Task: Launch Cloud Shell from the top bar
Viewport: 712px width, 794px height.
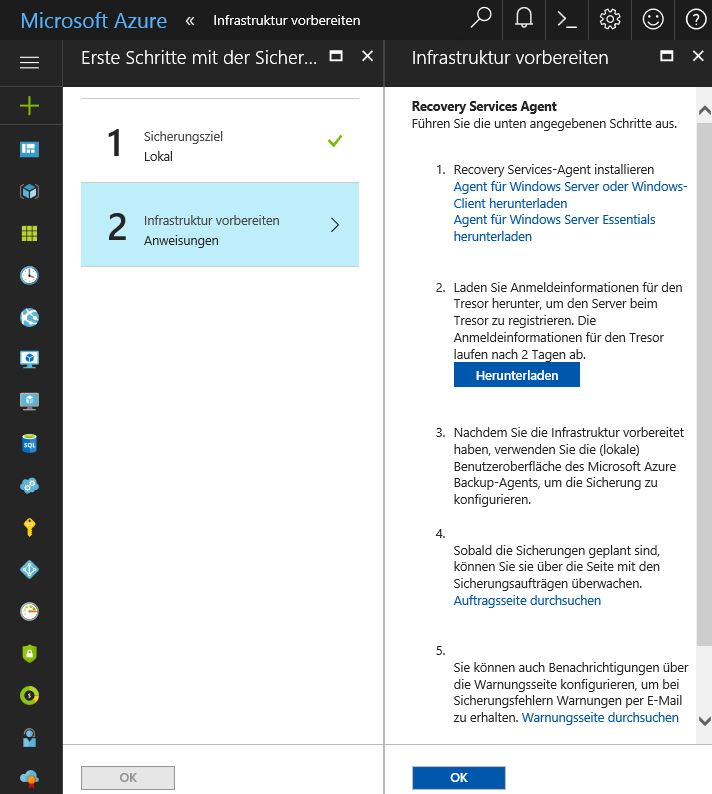Action: coord(567,19)
